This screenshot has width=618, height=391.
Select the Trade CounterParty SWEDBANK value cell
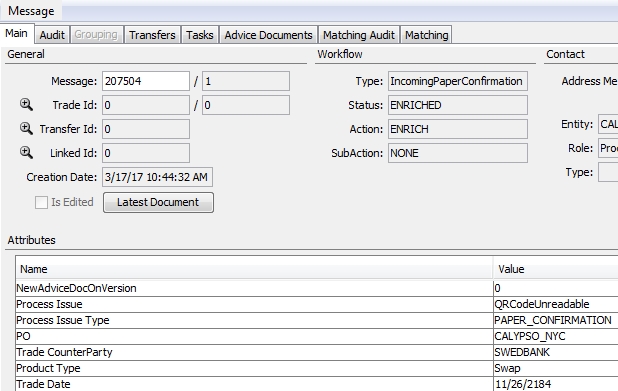pyautogui.click(x=556, y=352)
